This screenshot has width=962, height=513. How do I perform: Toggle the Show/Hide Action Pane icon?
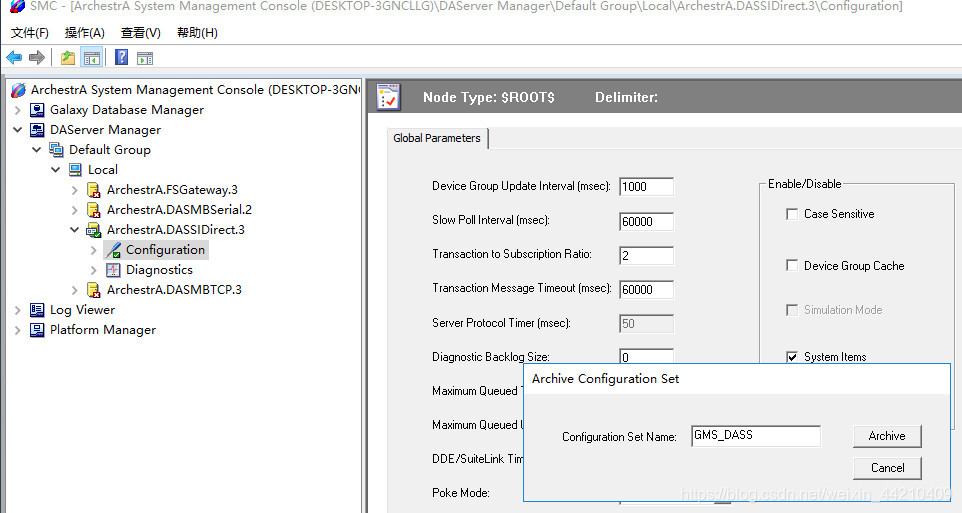145,58
